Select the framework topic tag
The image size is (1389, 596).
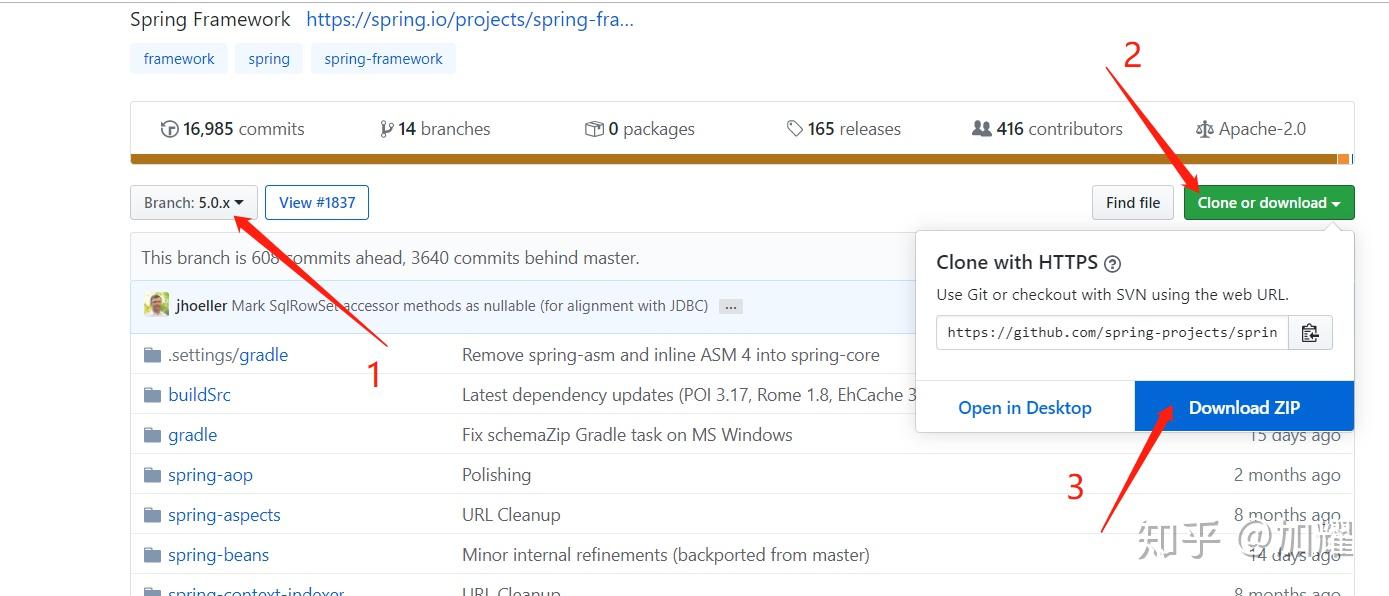(179, 59)
